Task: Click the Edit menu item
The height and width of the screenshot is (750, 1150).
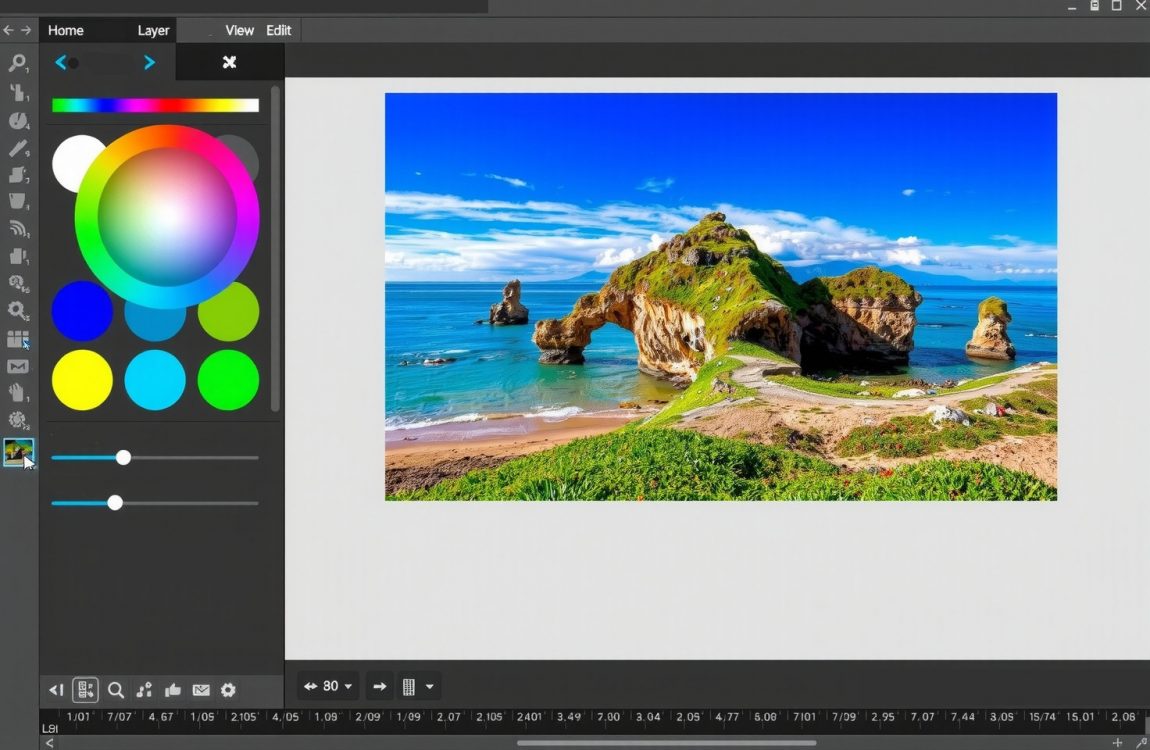Action: (279, 30)
